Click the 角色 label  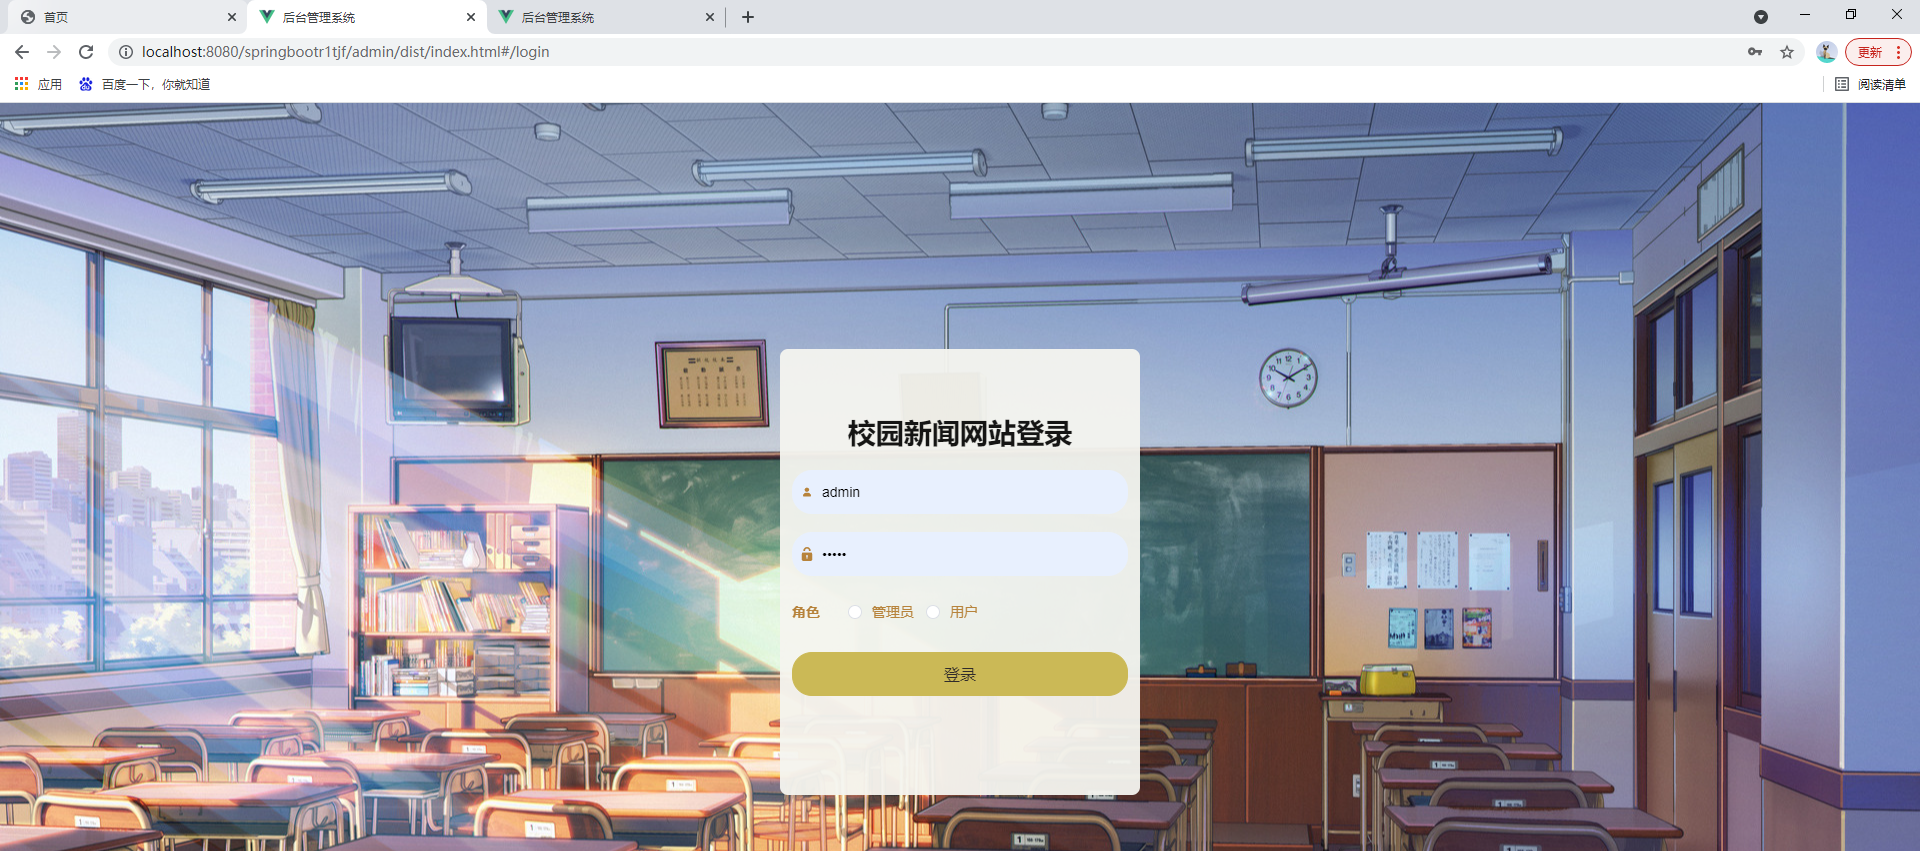tap(806, 612)
